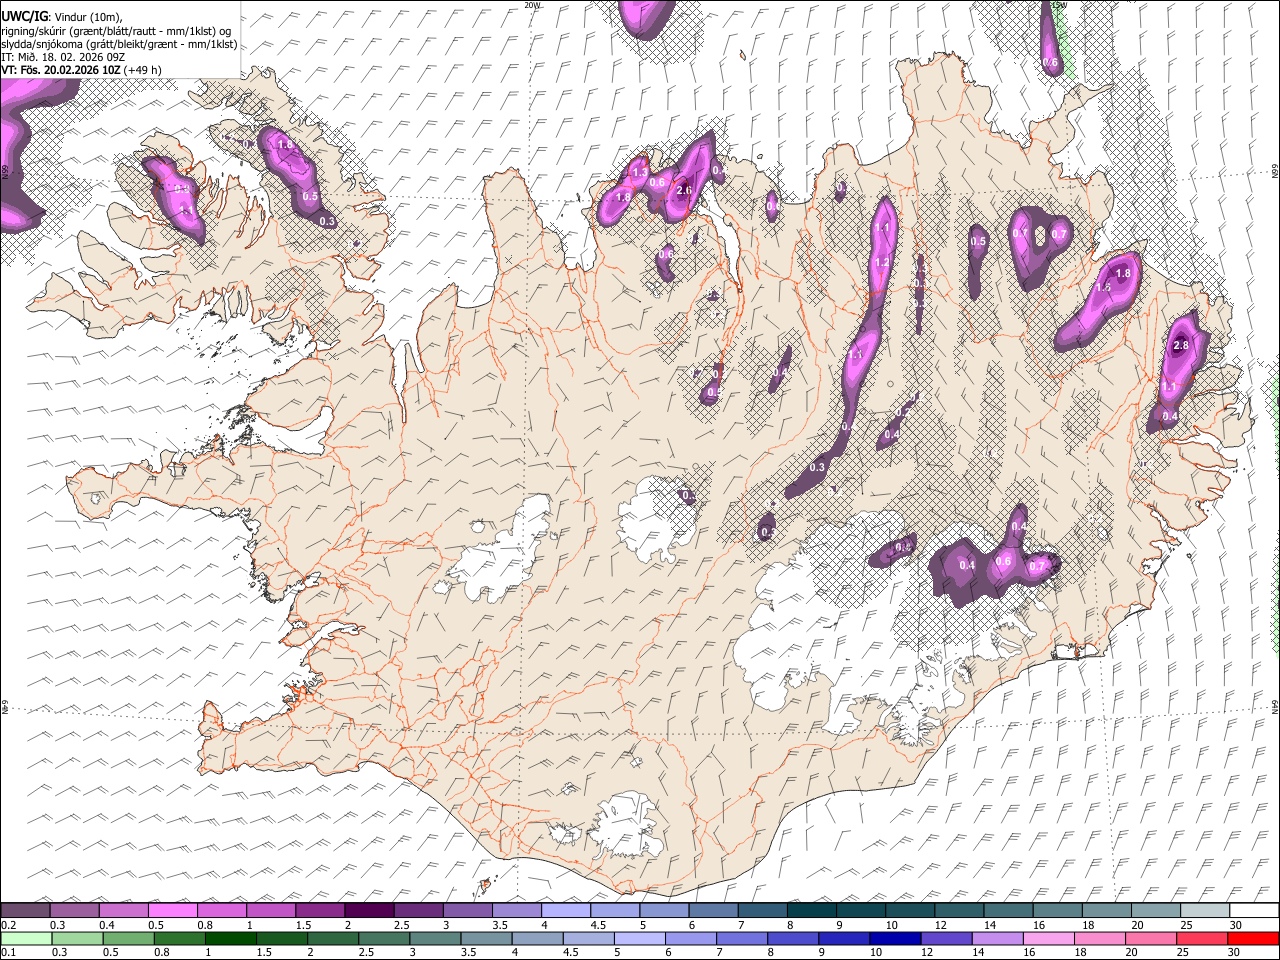Click the 1.3 precipitation value on the map
Viewport: 1280px width, 960px height.
[641, 173]
